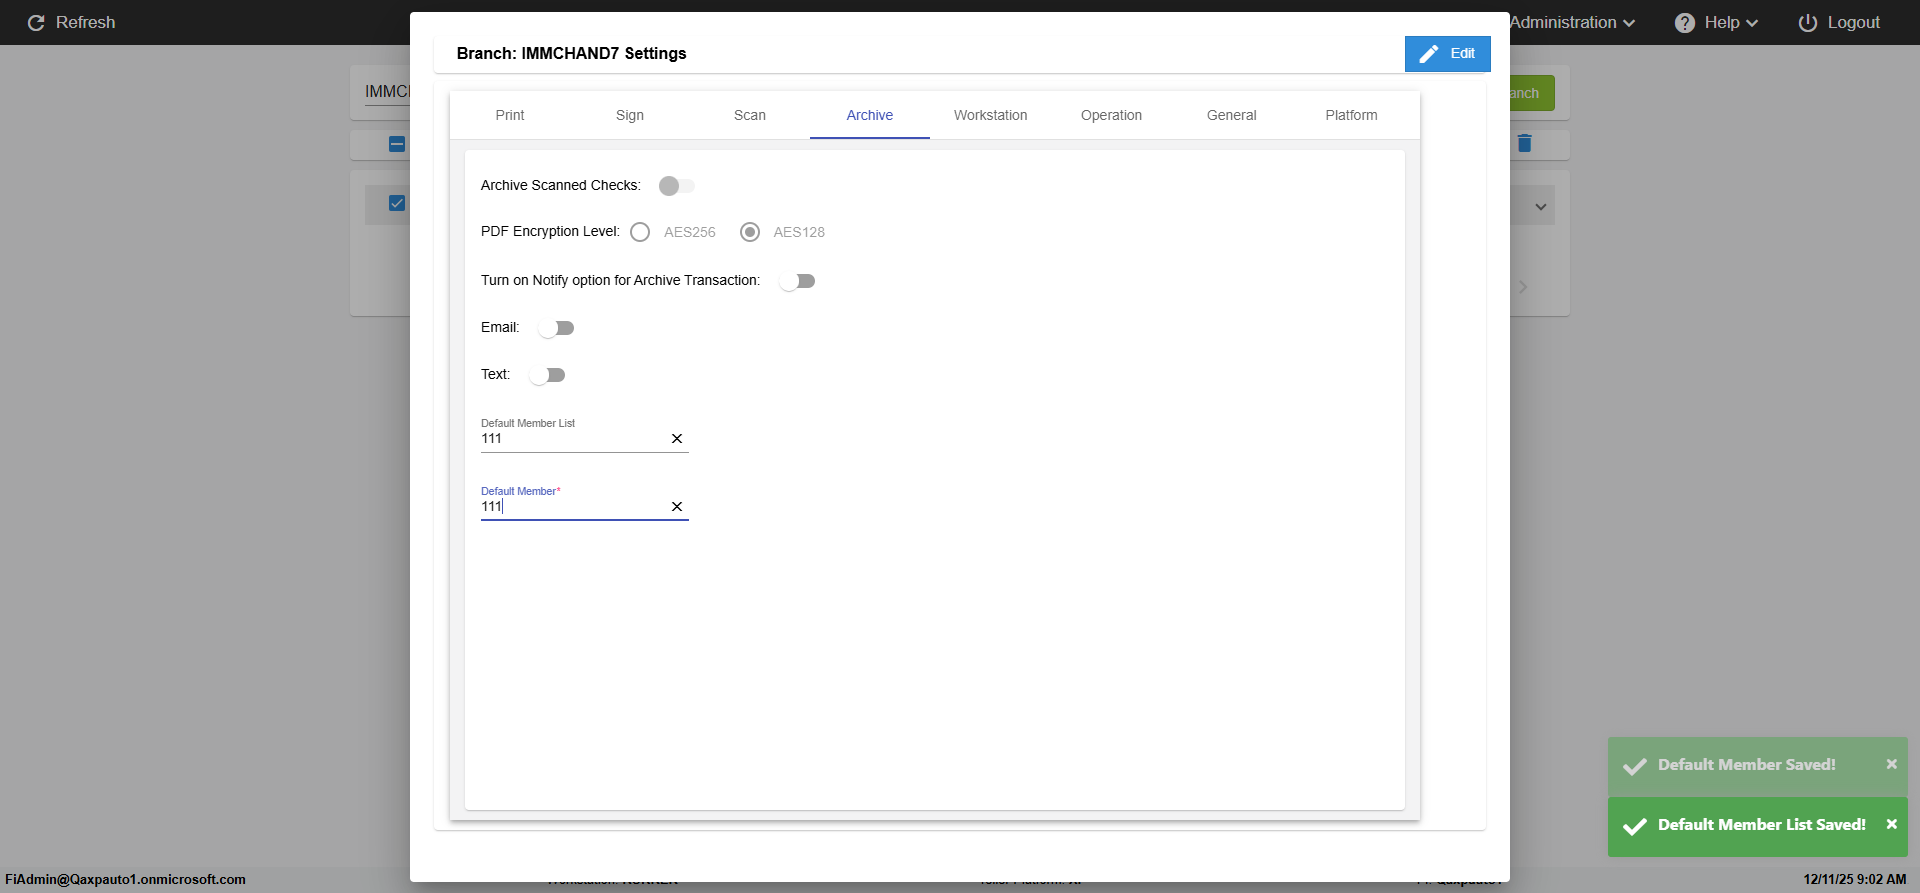Switch to the Scan tab
The width and height of the screenshot is (1920, 893).
coord(750,115)
